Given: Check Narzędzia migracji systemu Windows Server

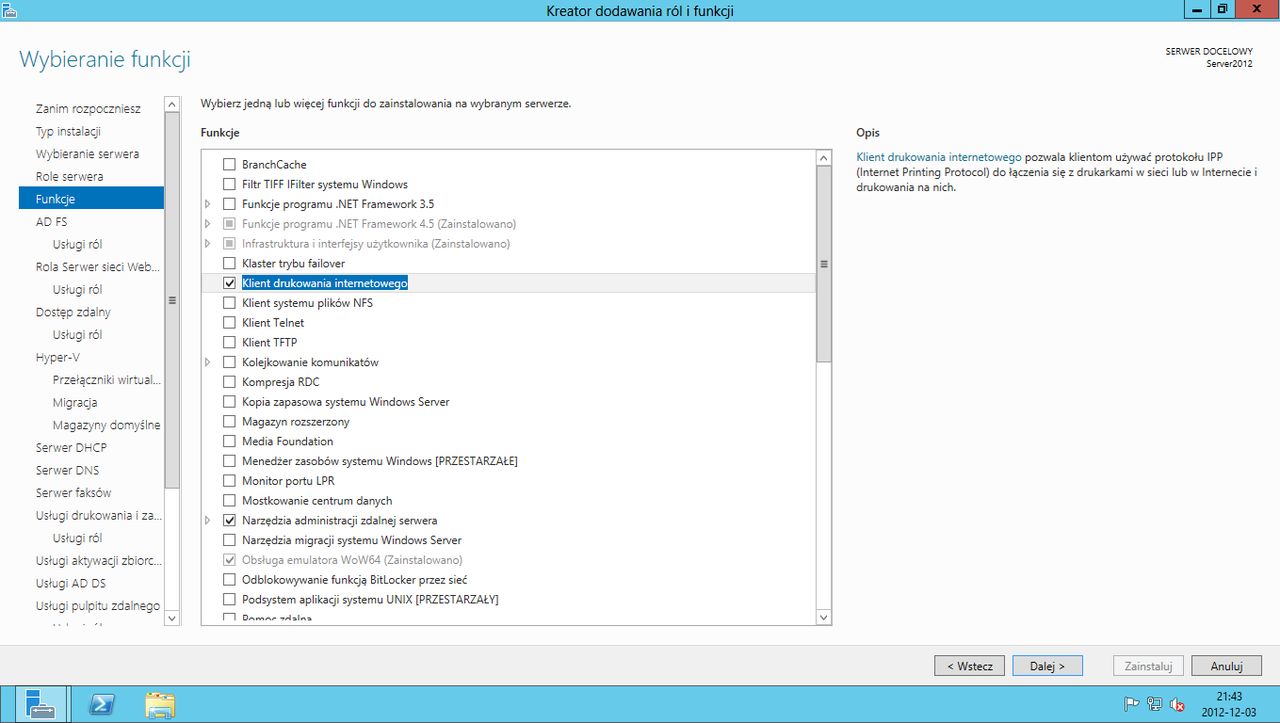Looking at the screenshot, I should [229, 540].
